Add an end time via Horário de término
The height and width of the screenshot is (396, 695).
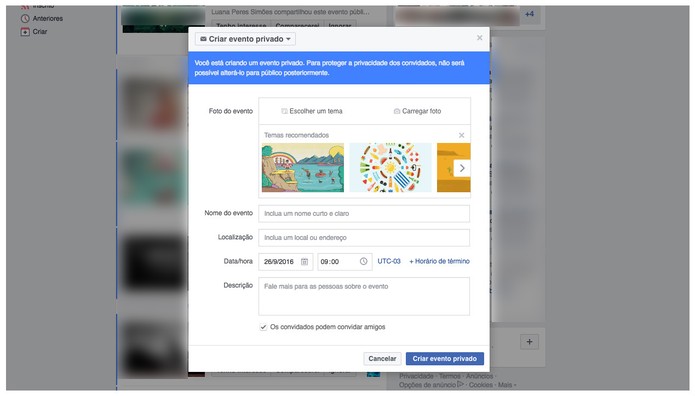(x=439, y=261)
